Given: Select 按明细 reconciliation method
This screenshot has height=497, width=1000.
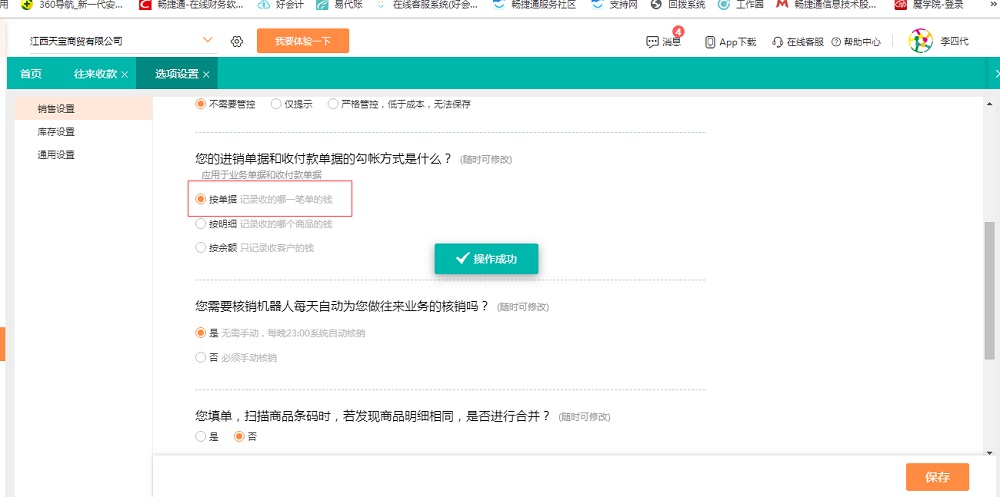Looking at the screenshot, I should point(200,224).
